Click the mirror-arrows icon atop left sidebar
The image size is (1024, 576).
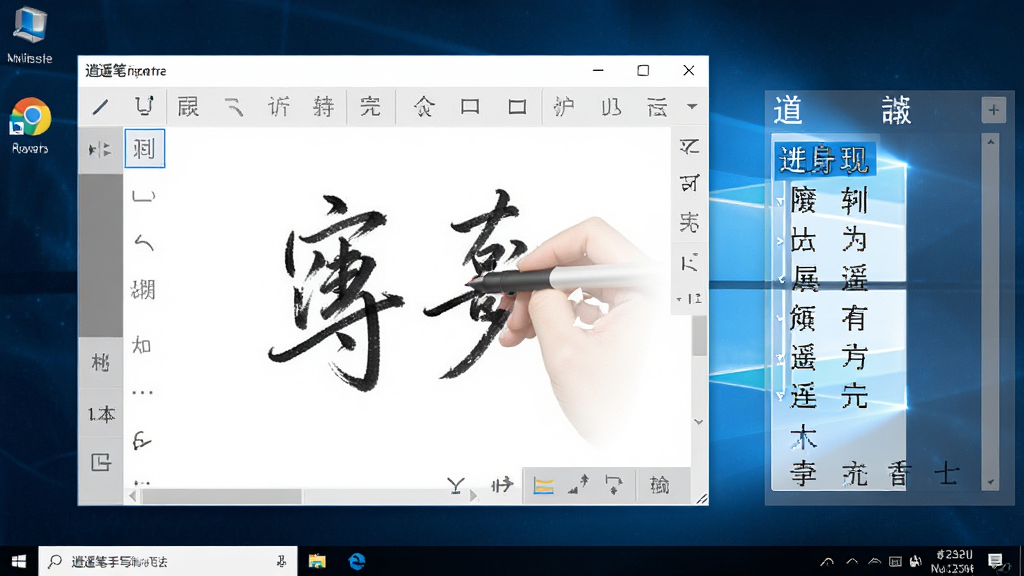tap(100, 150)
